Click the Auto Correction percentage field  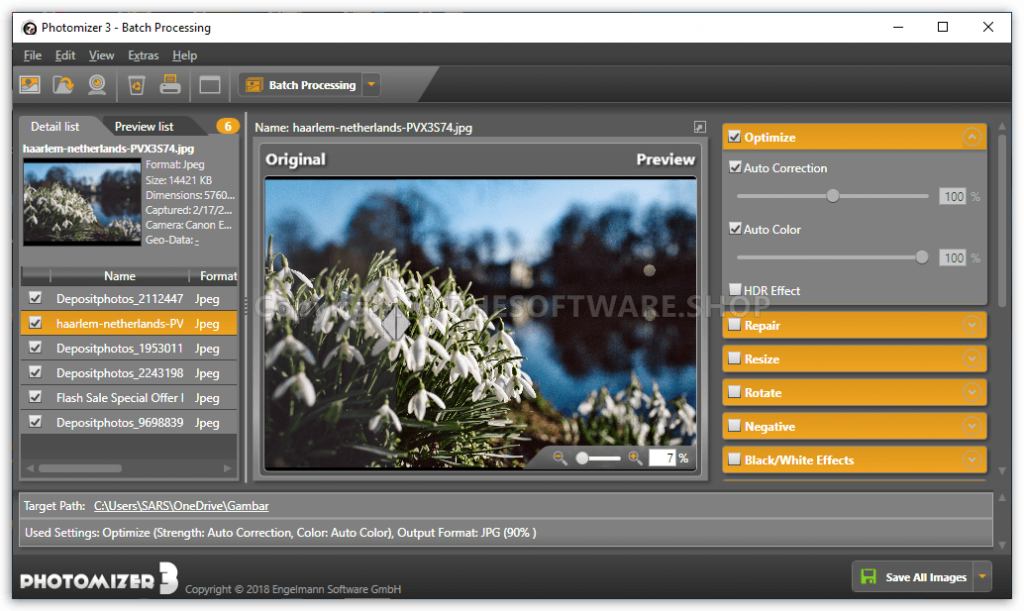tap(952, 196)
